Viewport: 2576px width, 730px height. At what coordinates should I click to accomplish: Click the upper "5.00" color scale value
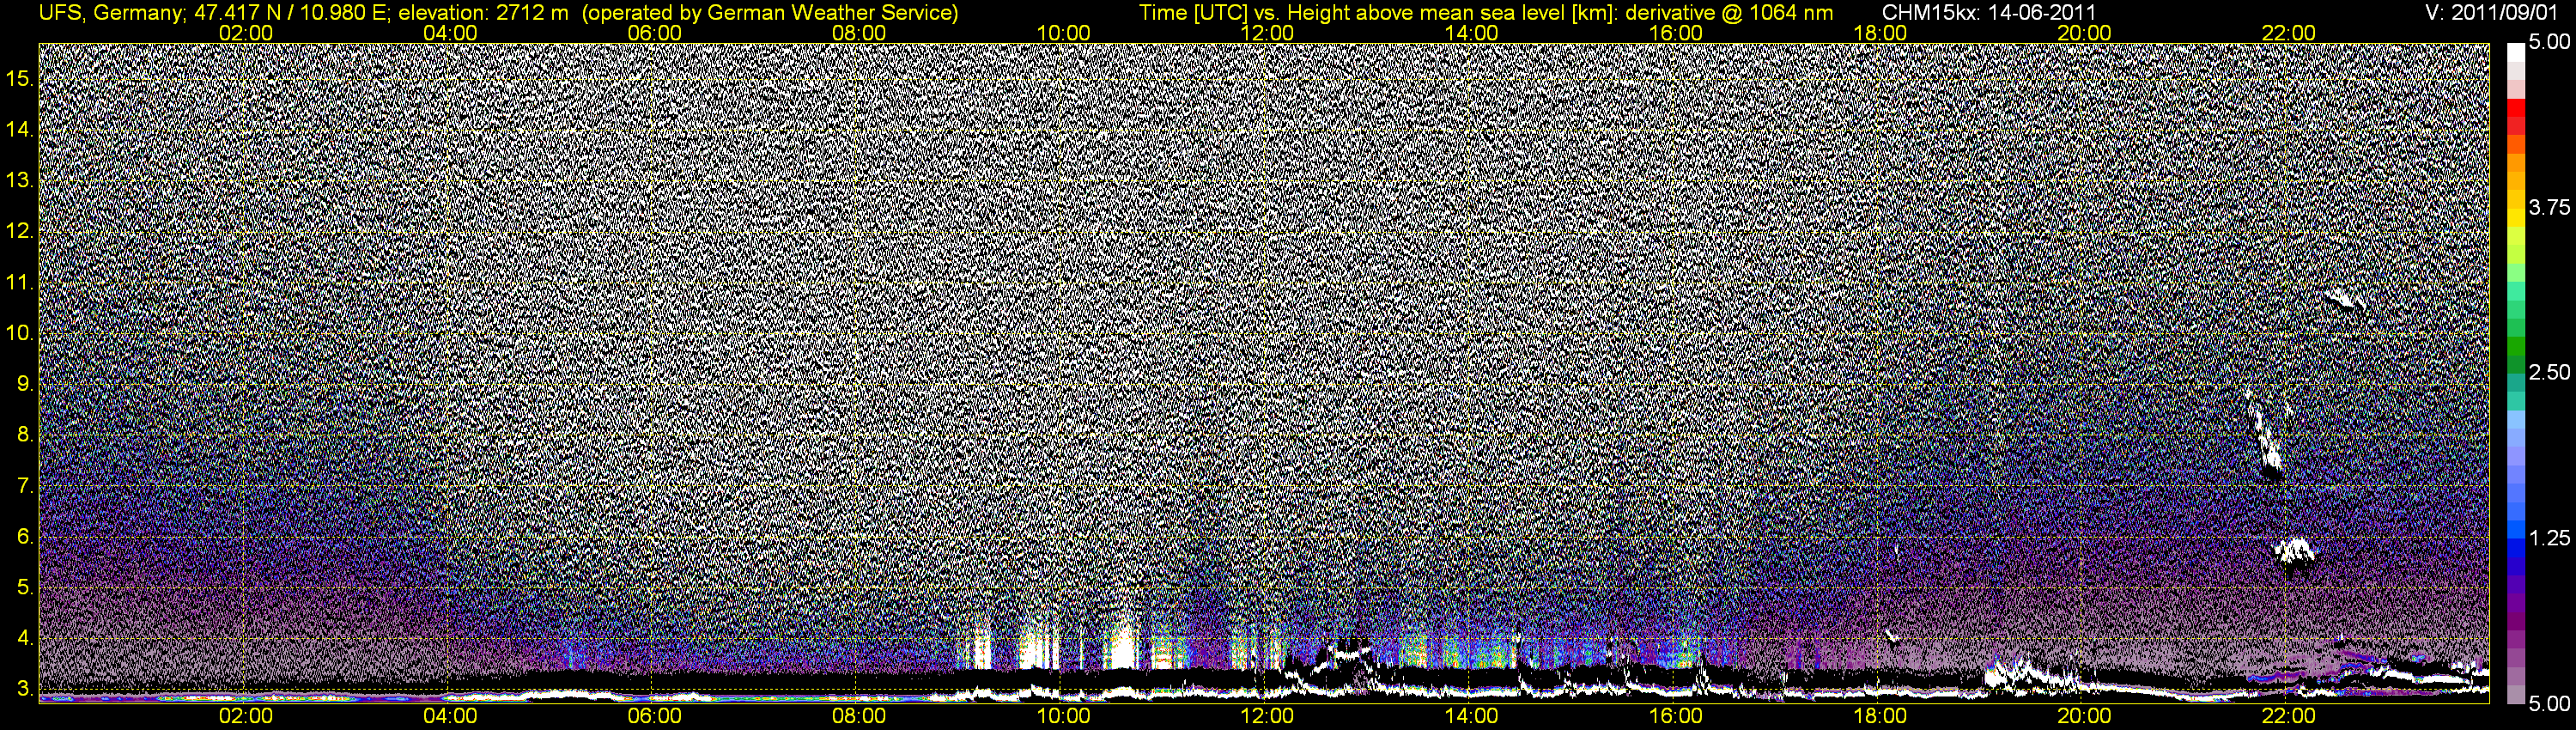pyautogui.click(x=2550, y=42)
